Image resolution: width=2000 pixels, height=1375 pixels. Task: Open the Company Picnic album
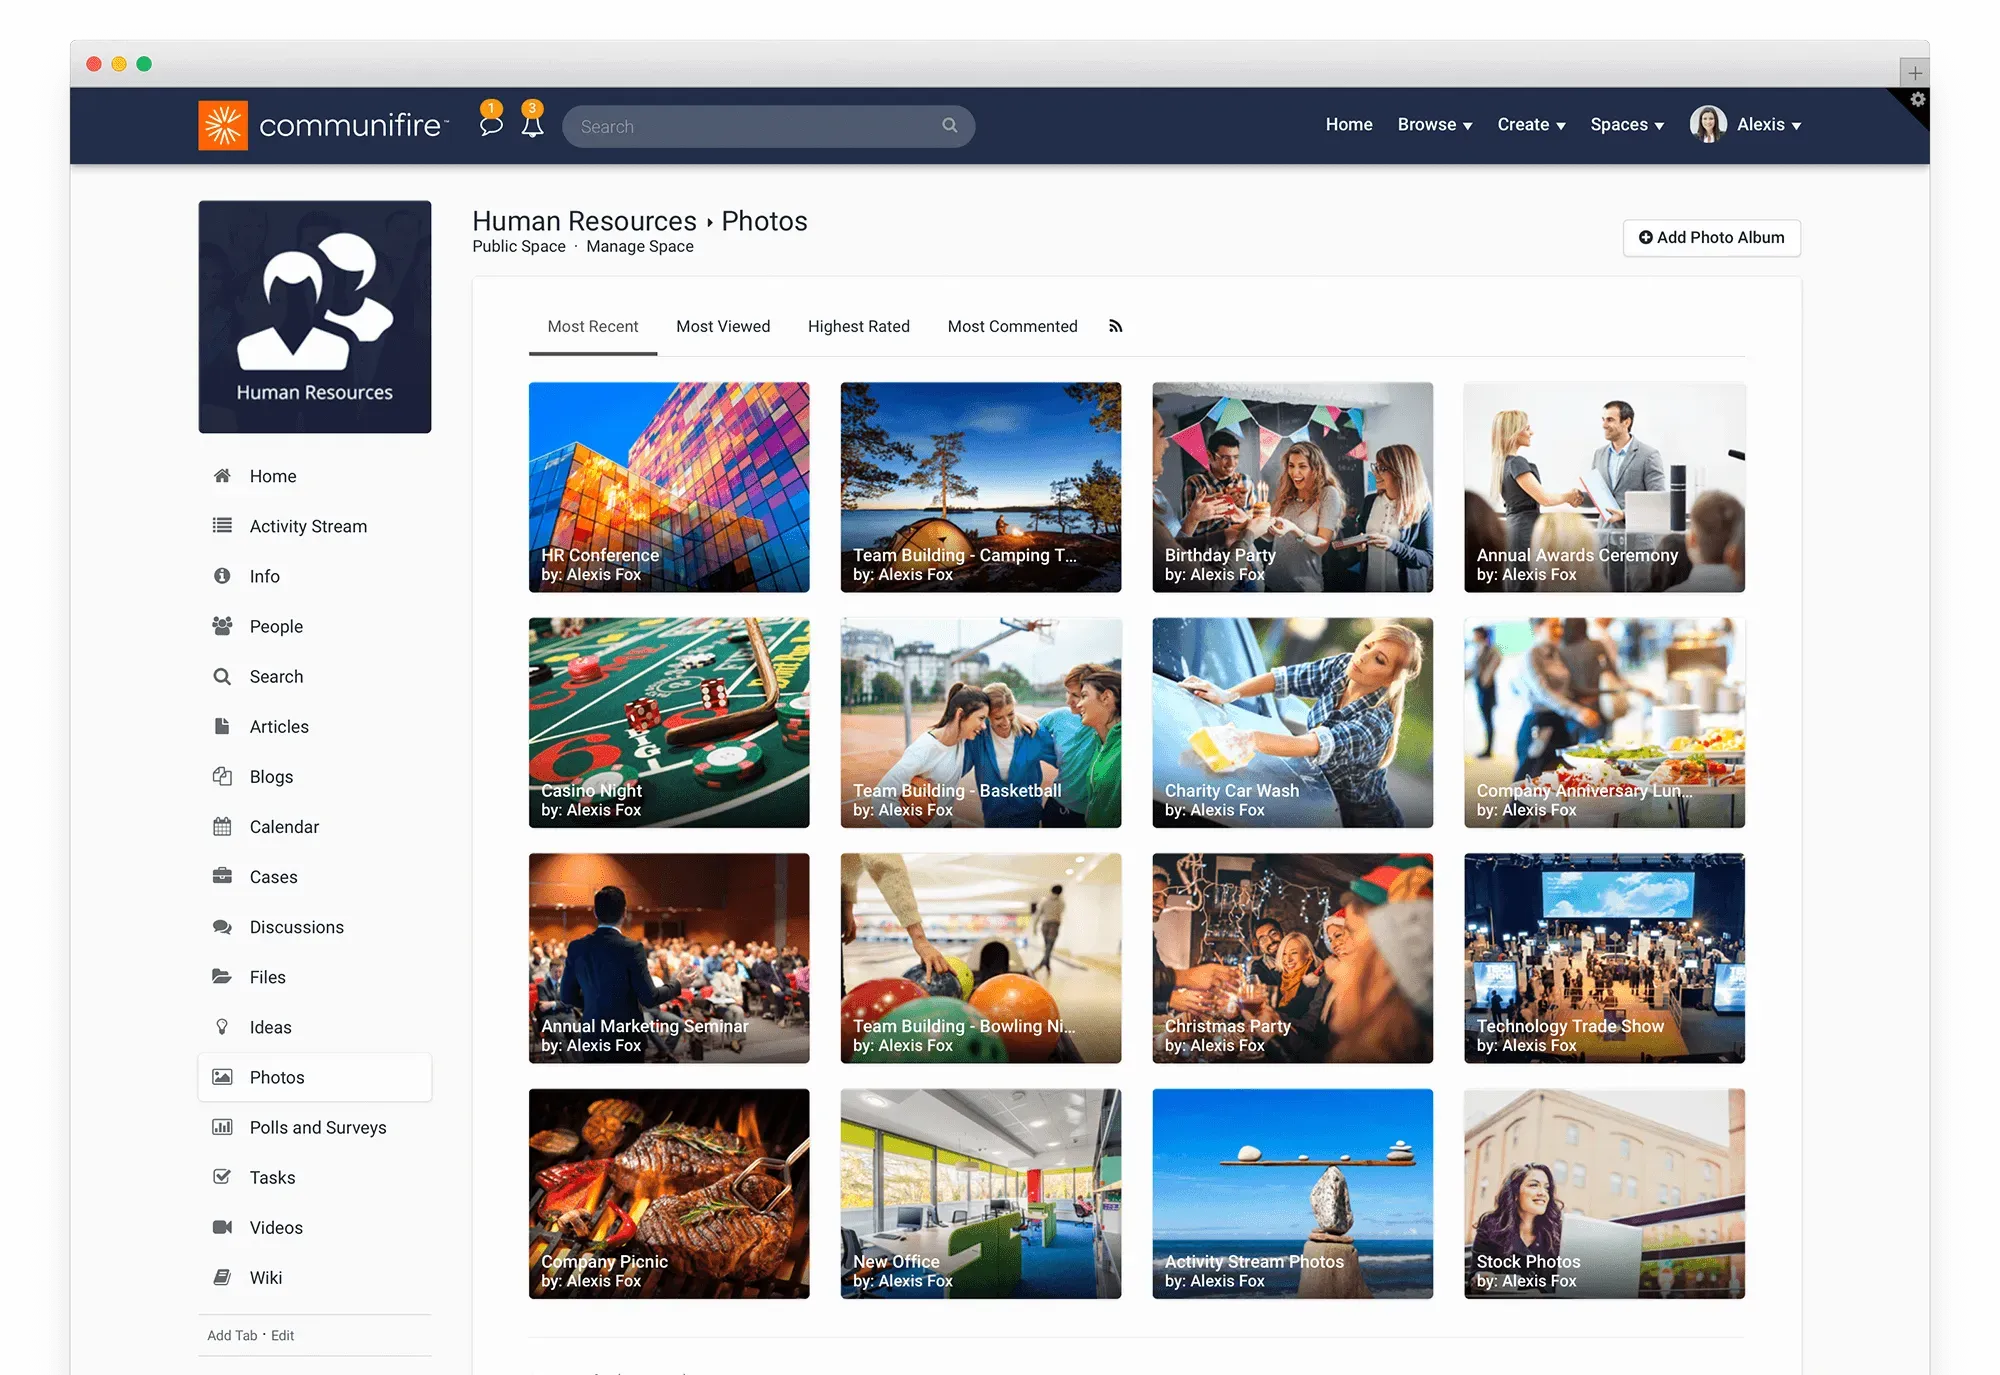[x=669, y=1194]
